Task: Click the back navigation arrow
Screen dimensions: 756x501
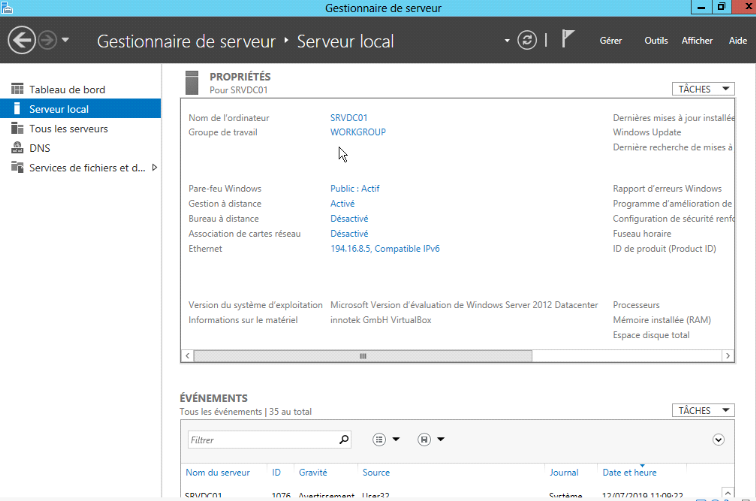Action: 21,40
